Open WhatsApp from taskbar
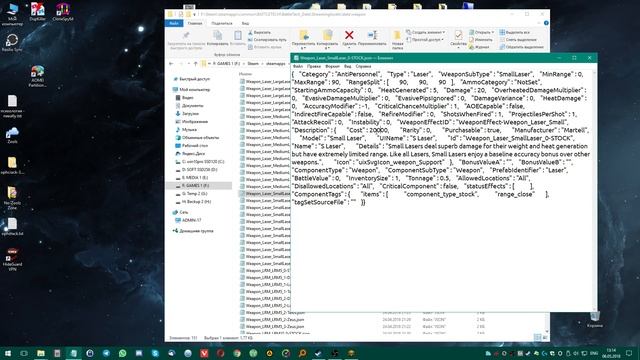Viewport: 640px width, 360px height. 122,353
